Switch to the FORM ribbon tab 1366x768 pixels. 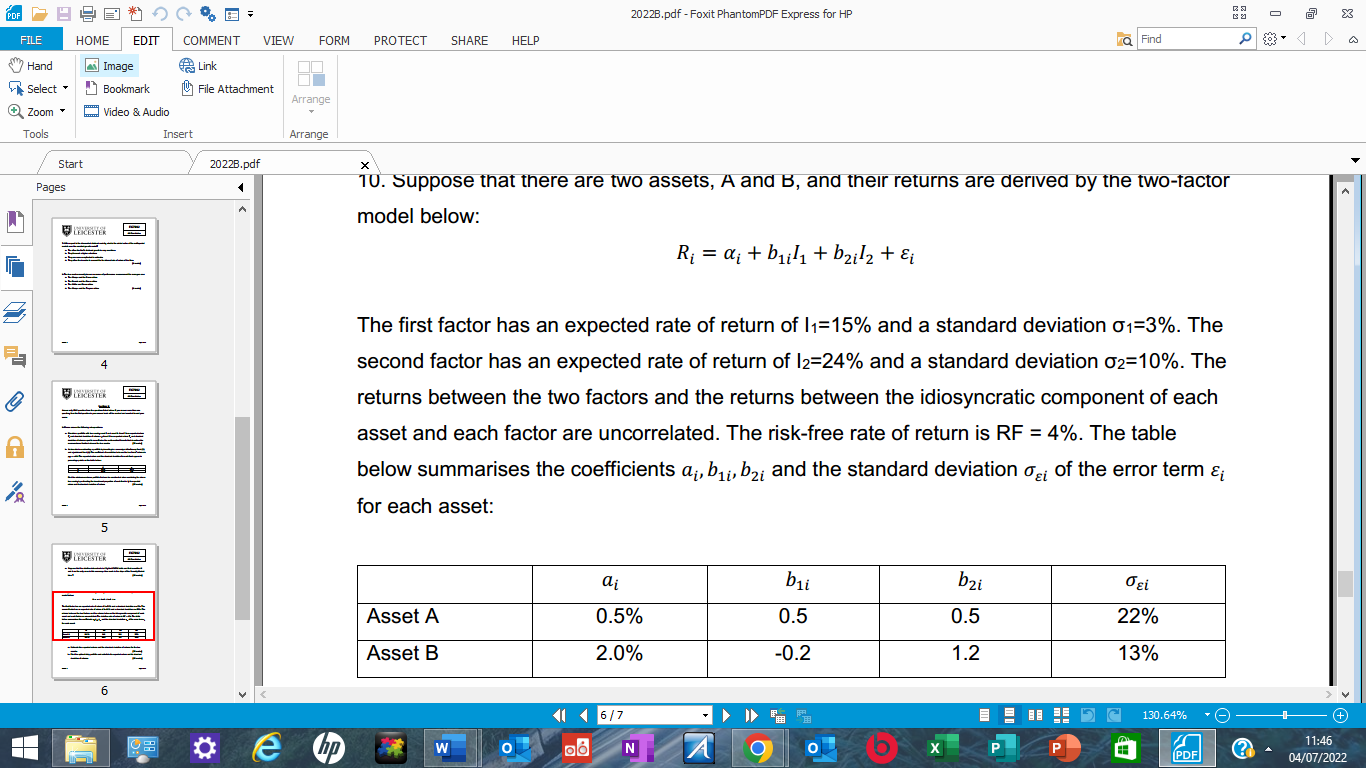pyautogui.click(x=334, y=41)
